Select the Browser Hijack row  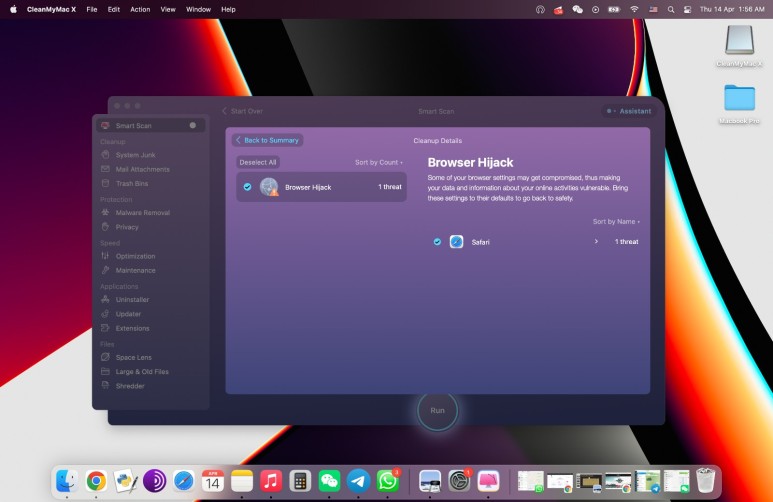pyautogui.click(x=321, y=187)
